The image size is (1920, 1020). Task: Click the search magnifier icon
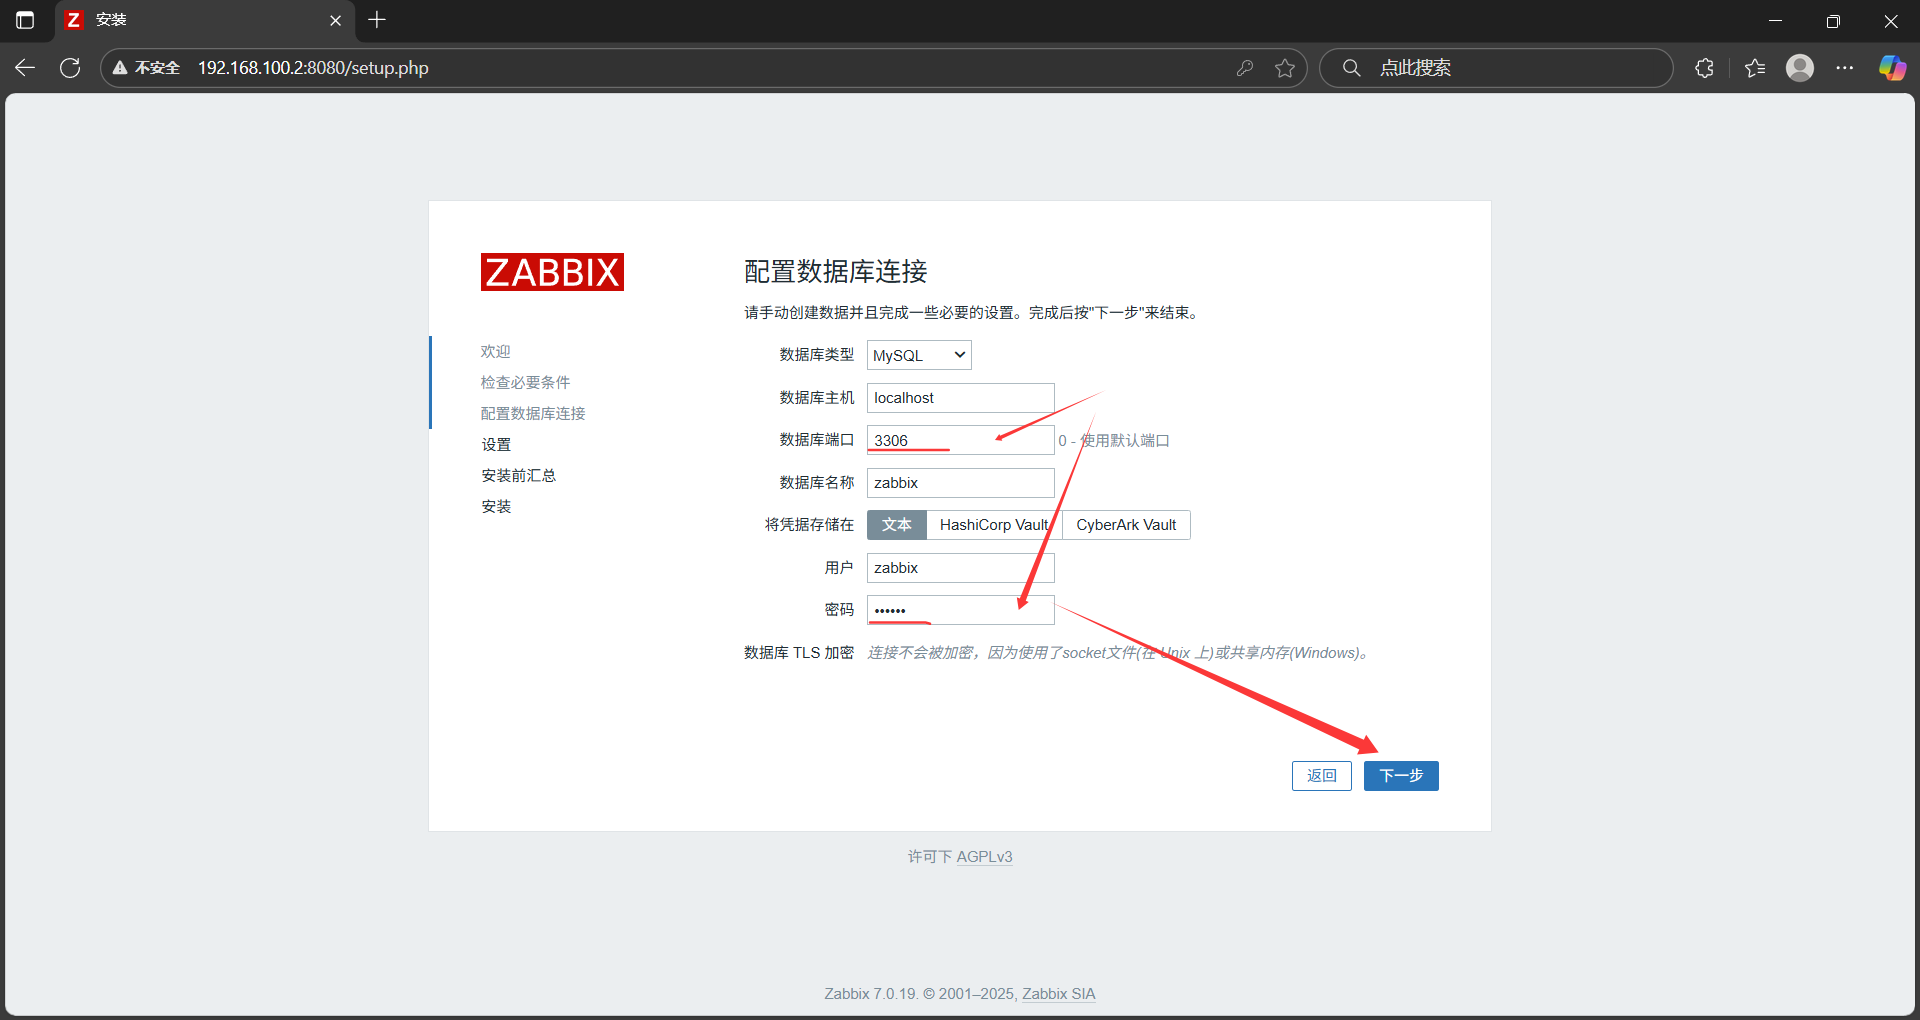[1351, 68]
